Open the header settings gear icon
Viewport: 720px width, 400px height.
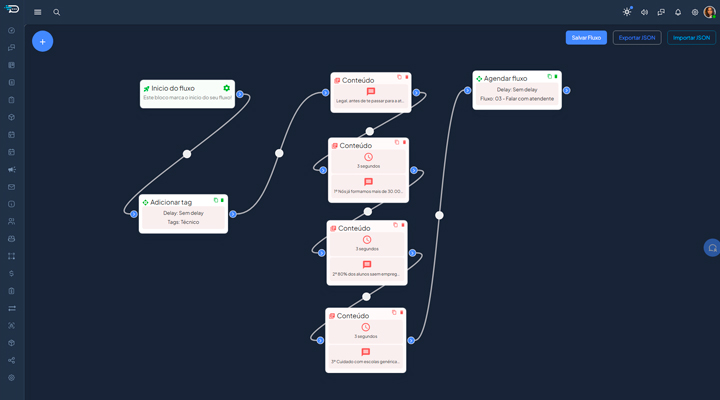coord(695,12)
